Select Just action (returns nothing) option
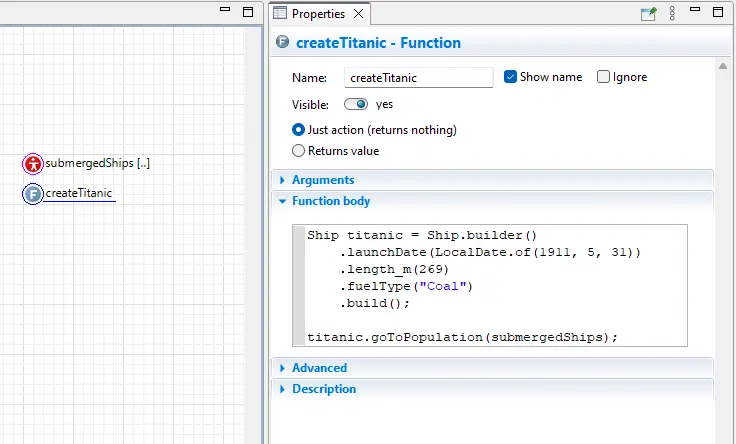 [298, 130]
